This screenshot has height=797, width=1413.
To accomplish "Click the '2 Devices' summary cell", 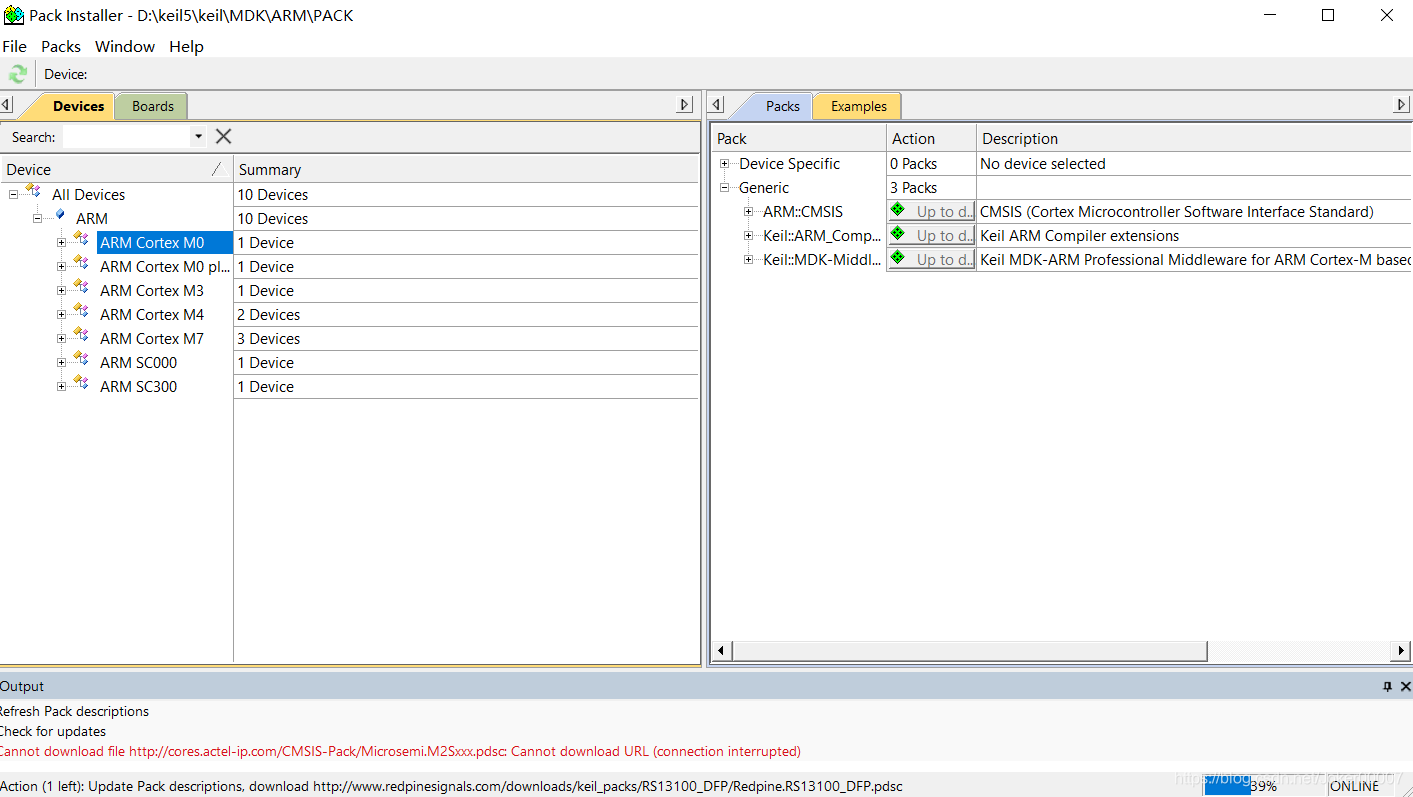I will tap(466, 314).
